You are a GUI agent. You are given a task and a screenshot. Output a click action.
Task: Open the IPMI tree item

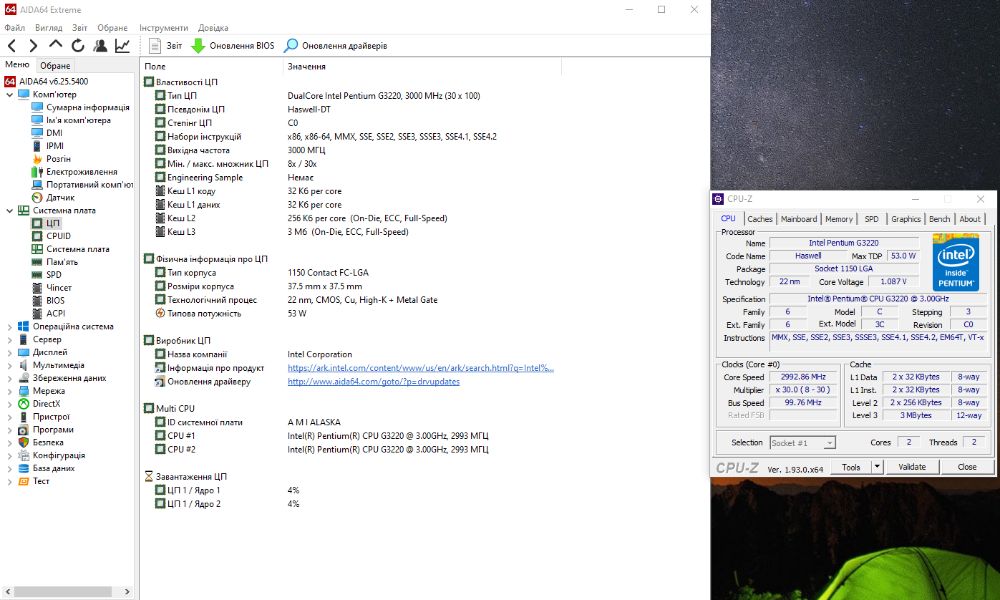(x=55, y=145)
